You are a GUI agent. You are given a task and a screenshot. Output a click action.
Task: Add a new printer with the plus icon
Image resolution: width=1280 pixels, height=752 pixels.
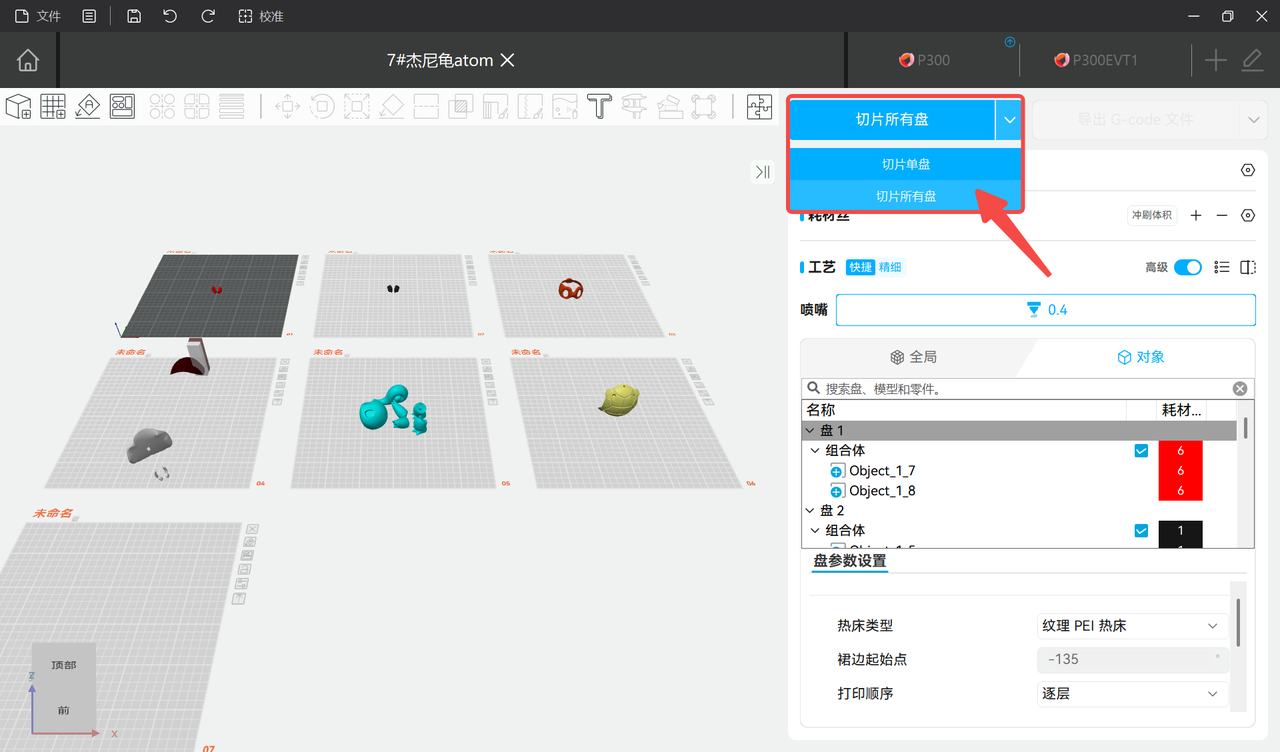tap(1215, 60)
